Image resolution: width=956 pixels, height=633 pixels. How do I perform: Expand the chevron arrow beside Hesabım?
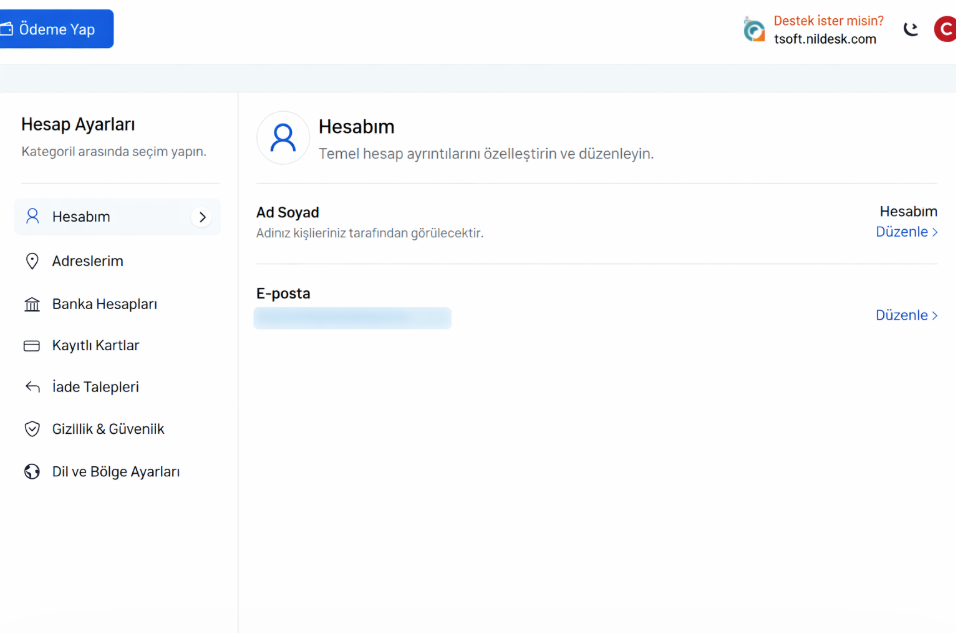pos(202,217)
